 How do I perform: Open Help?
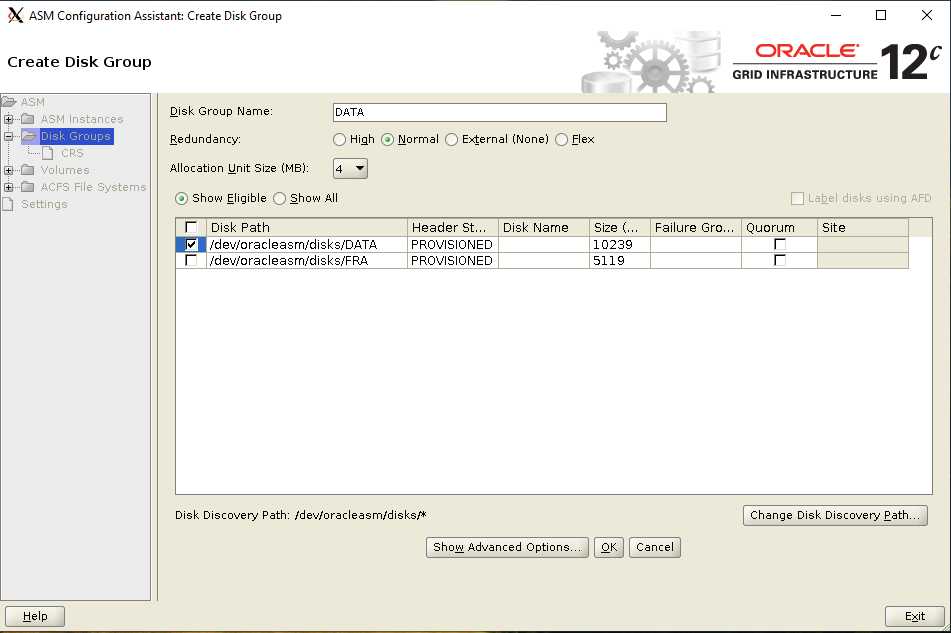click(35, 616)
